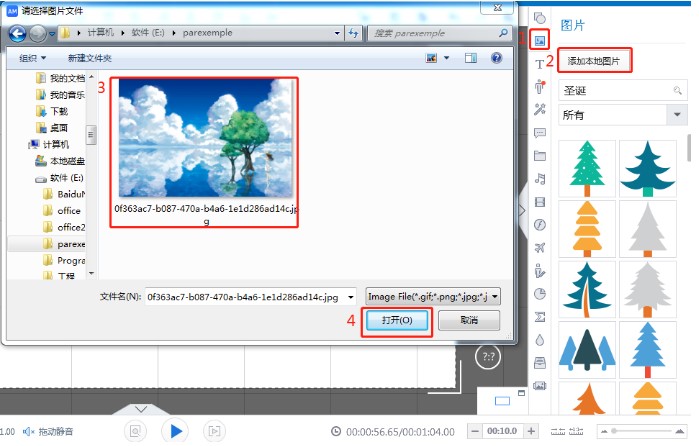Click the Back arrow in file dialog

coord(18,33)
